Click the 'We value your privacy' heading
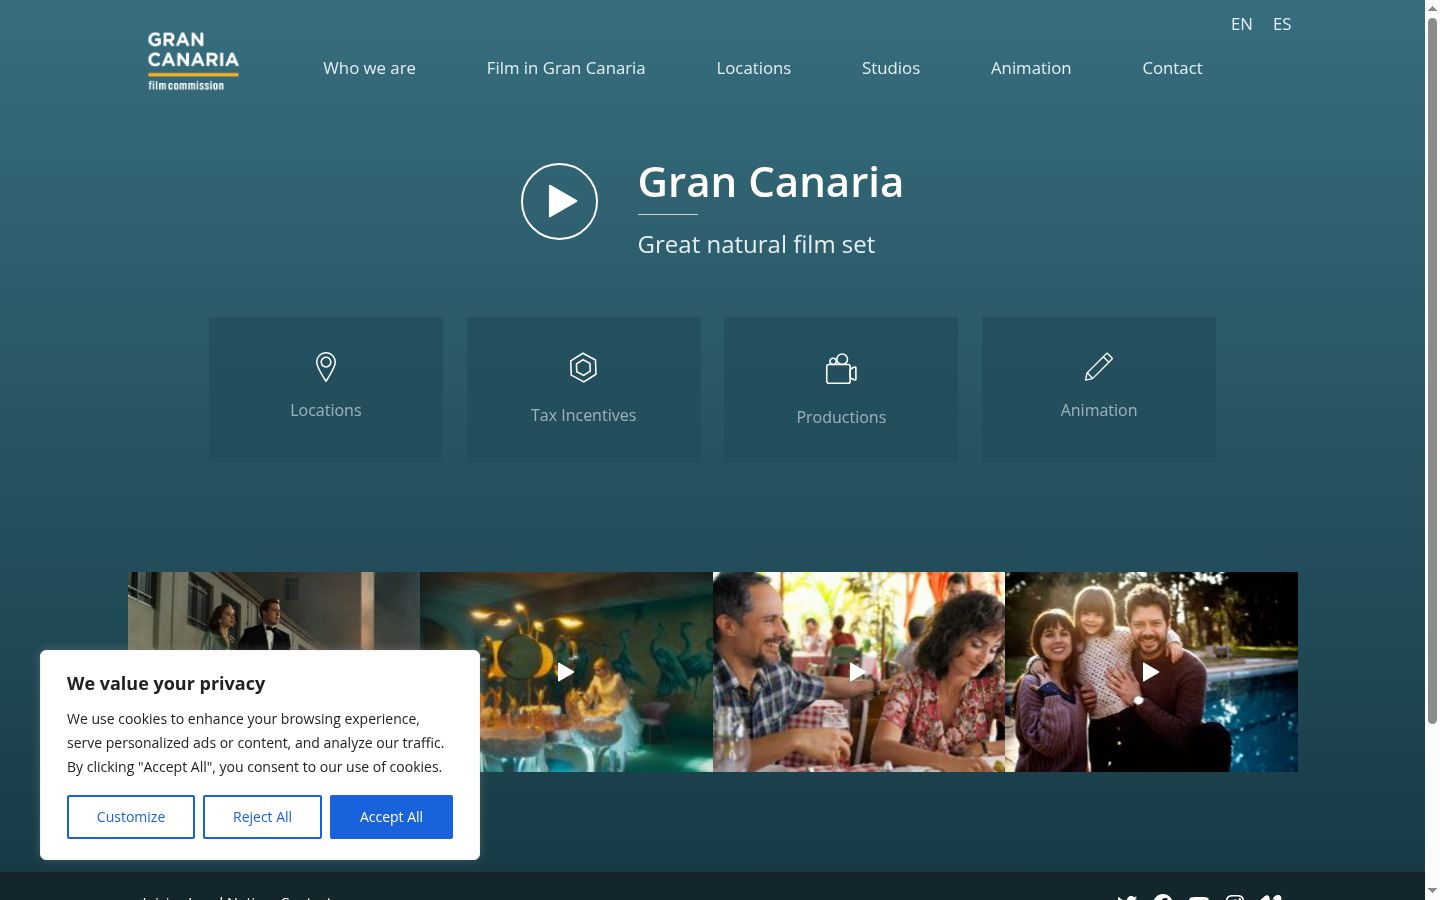The width and height of the screenshot is (1440, 900). (x=166, y=683)
